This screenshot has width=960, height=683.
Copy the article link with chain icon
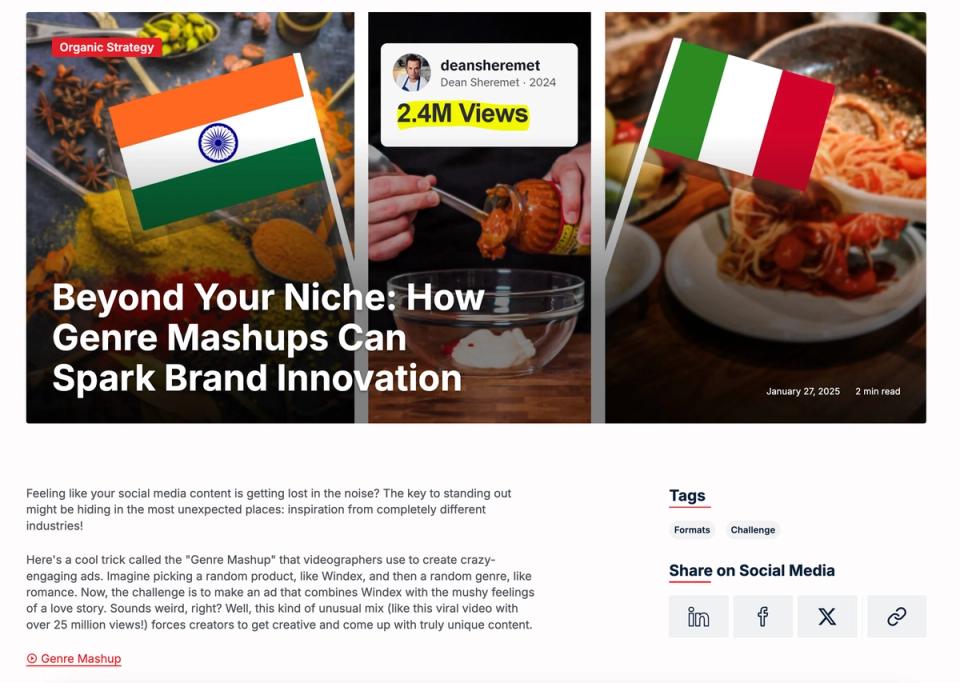(897, 616)
